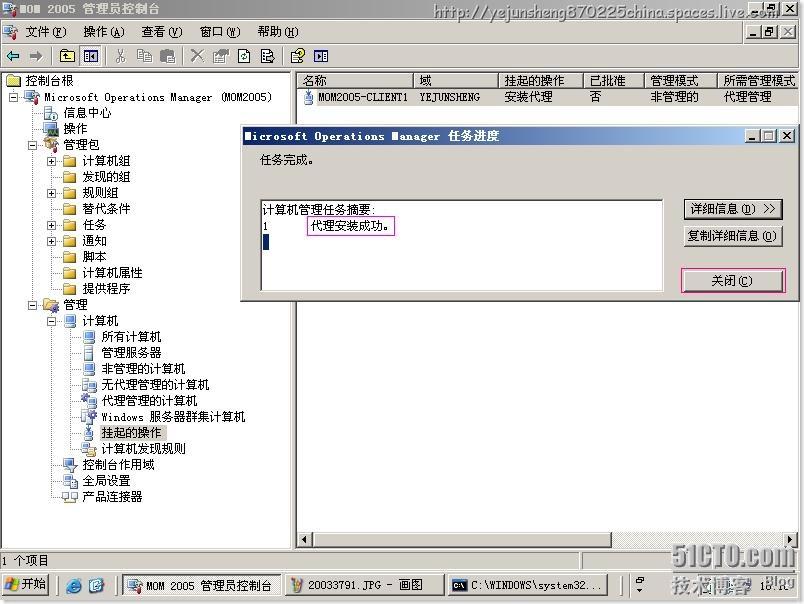Click the horizontal scrollbar right arrow

790,539
